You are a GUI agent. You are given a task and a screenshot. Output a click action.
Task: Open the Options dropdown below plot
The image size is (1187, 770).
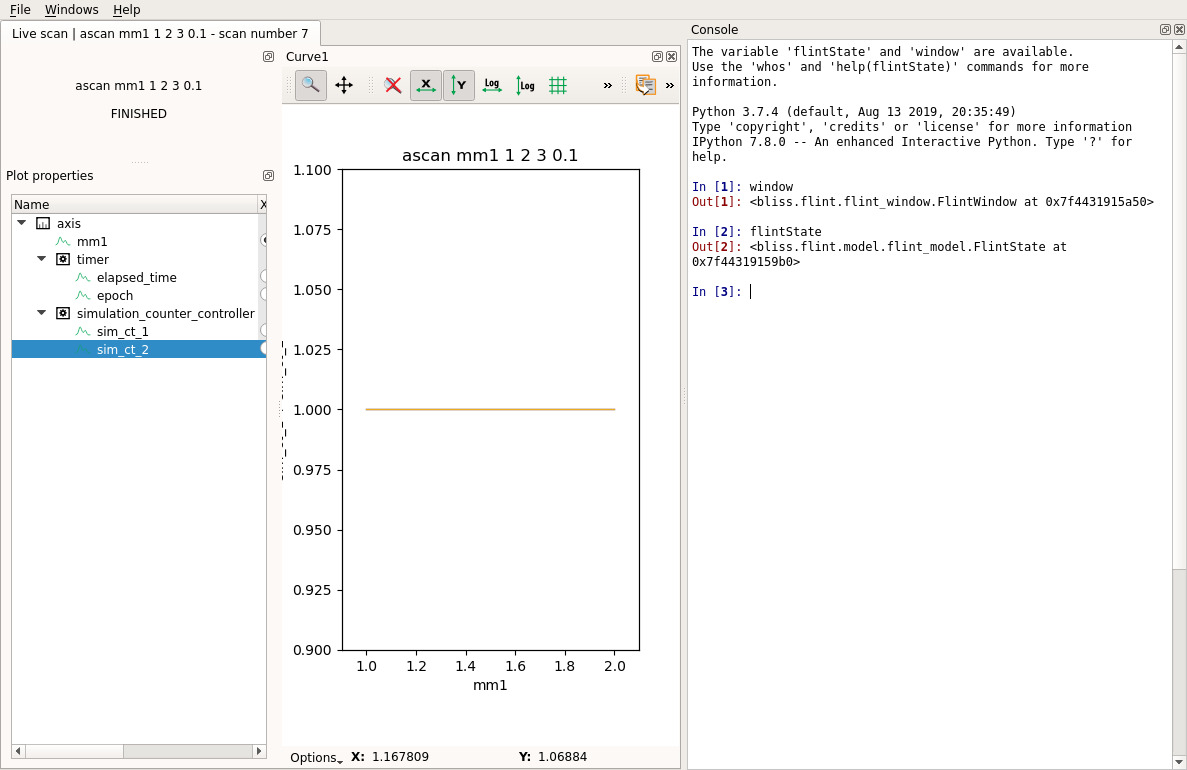[x=316, y=757]
